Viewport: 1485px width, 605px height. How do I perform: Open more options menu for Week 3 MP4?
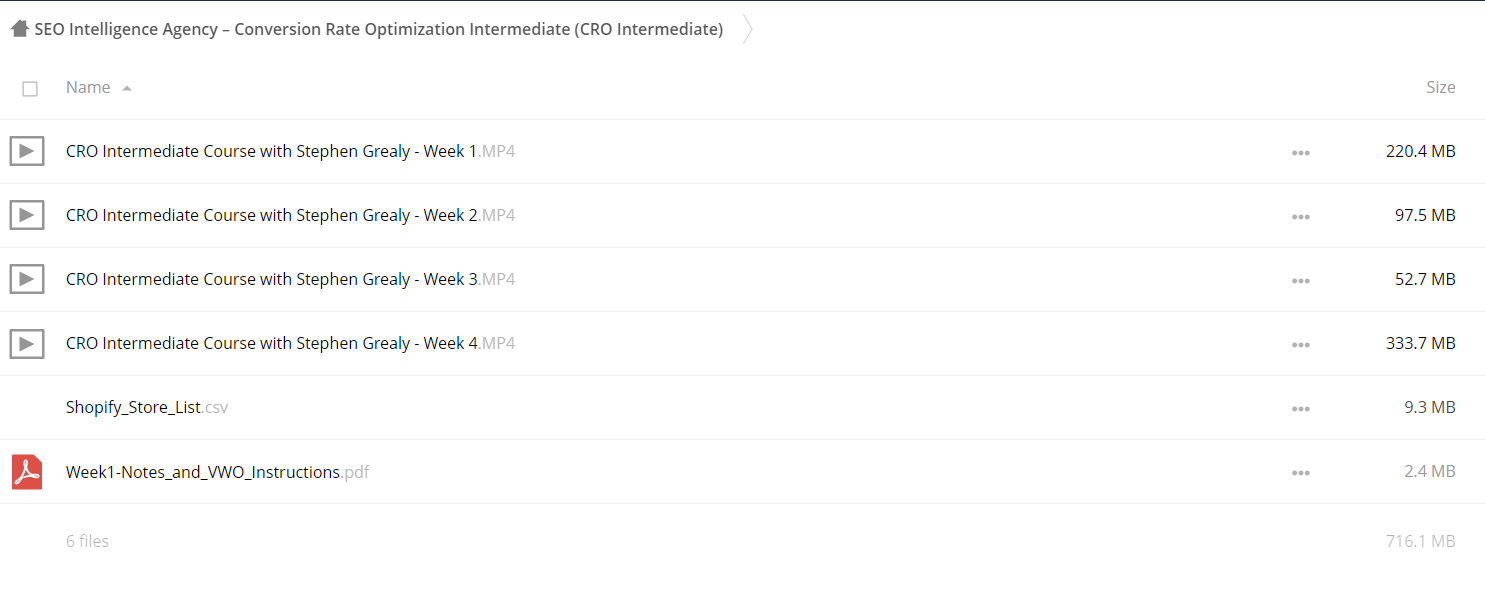pyautogui.click(x=1300, y=281)
